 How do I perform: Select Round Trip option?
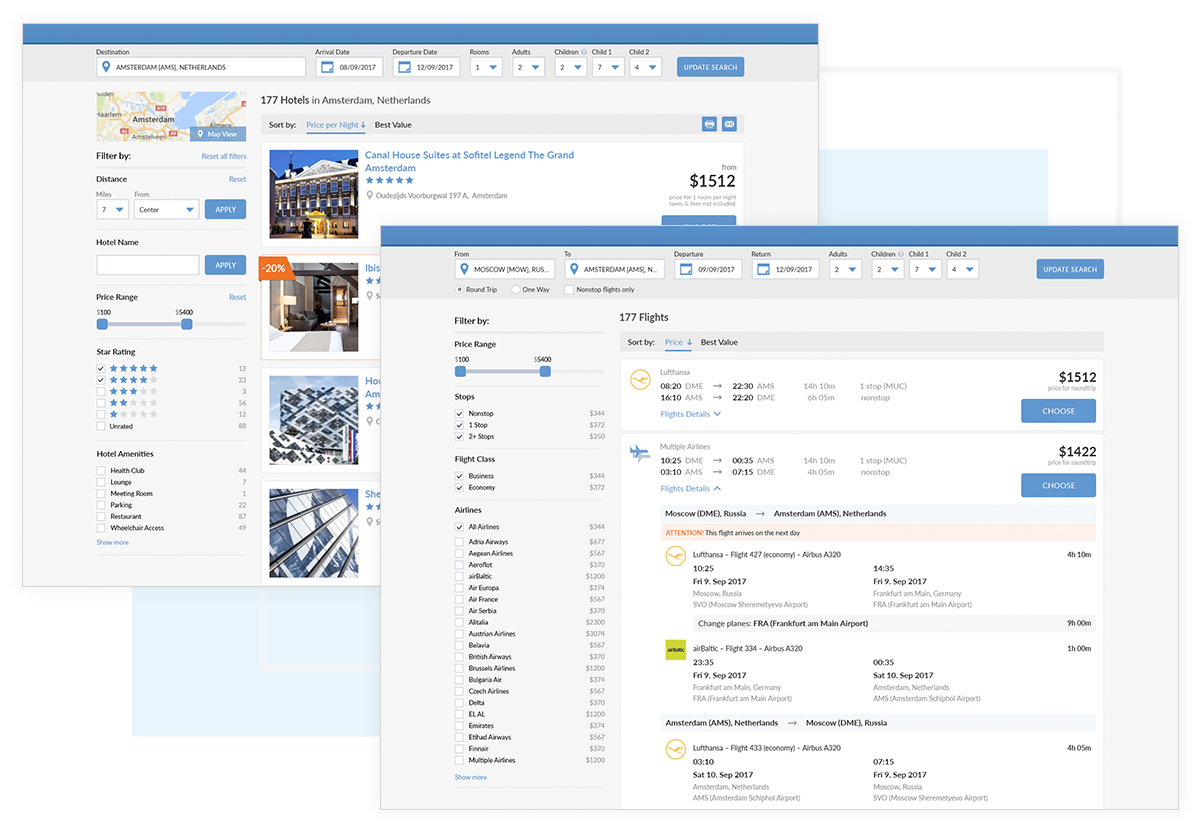(x=459, y=290)
